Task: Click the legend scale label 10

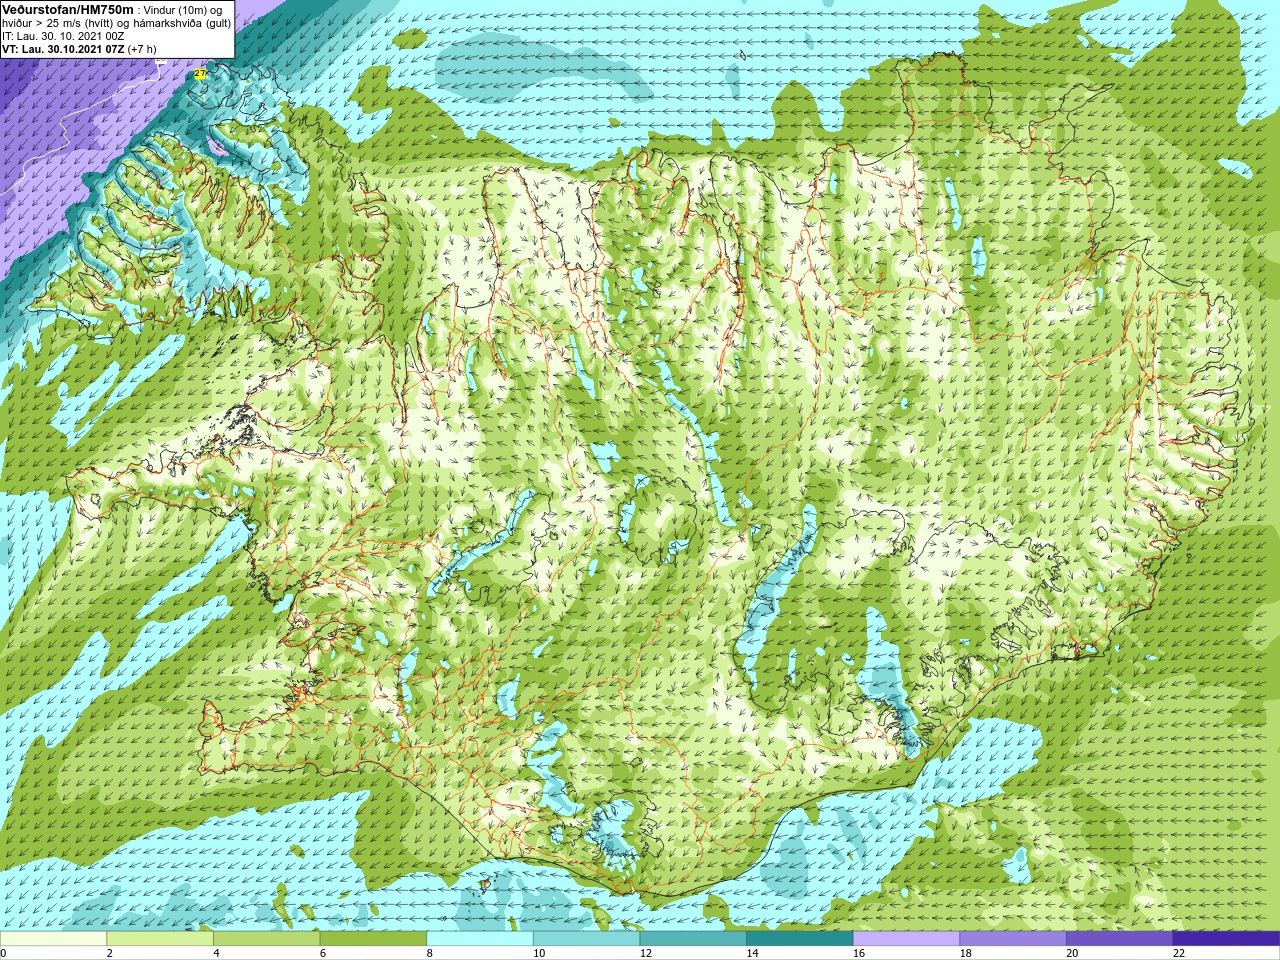Action: click(539, 953)
